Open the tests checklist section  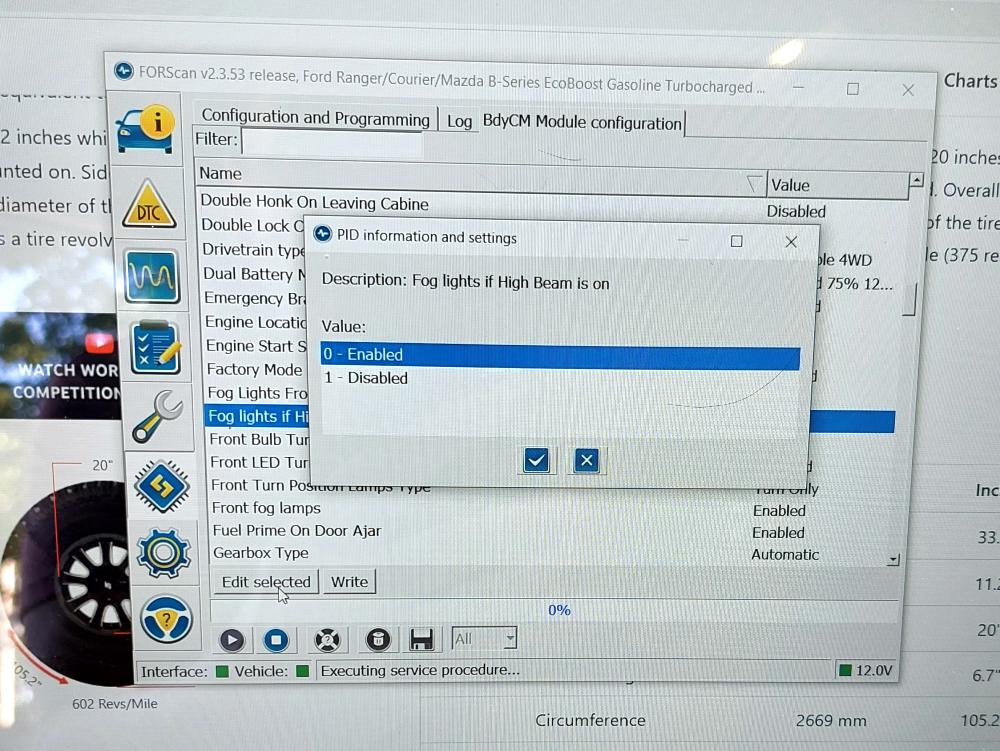[x=156, y=345]
